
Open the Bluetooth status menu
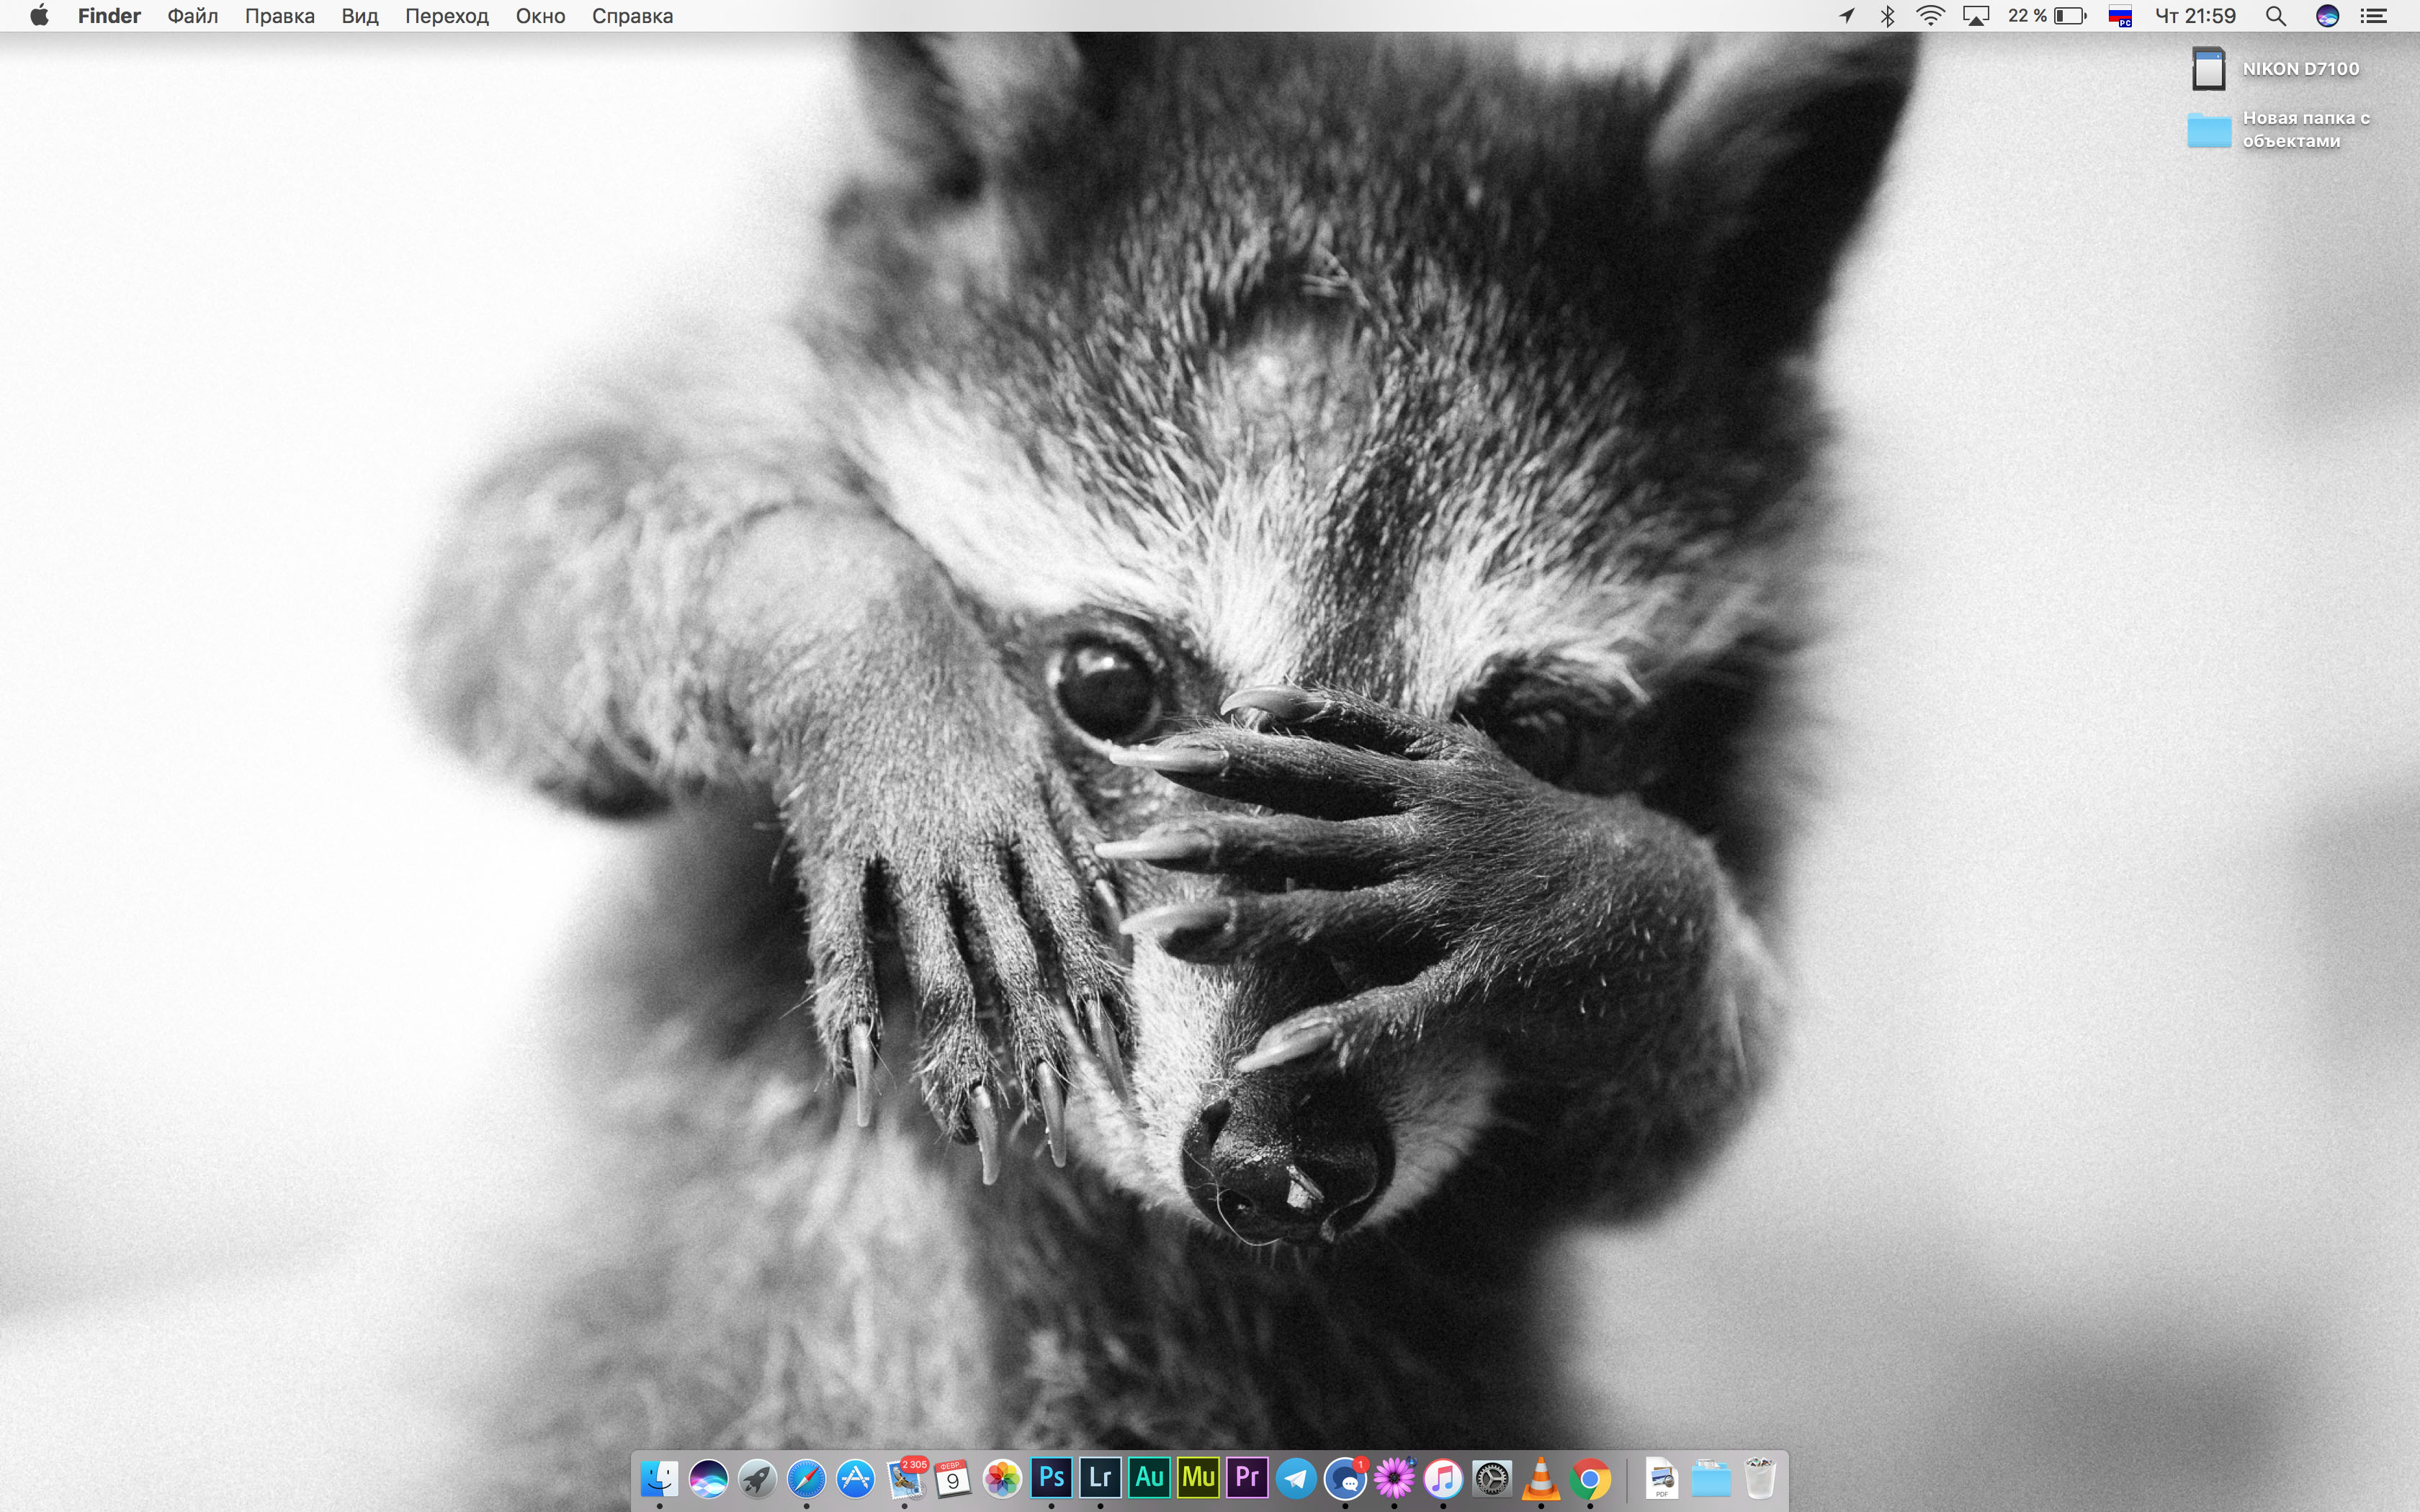point(1887,16)
